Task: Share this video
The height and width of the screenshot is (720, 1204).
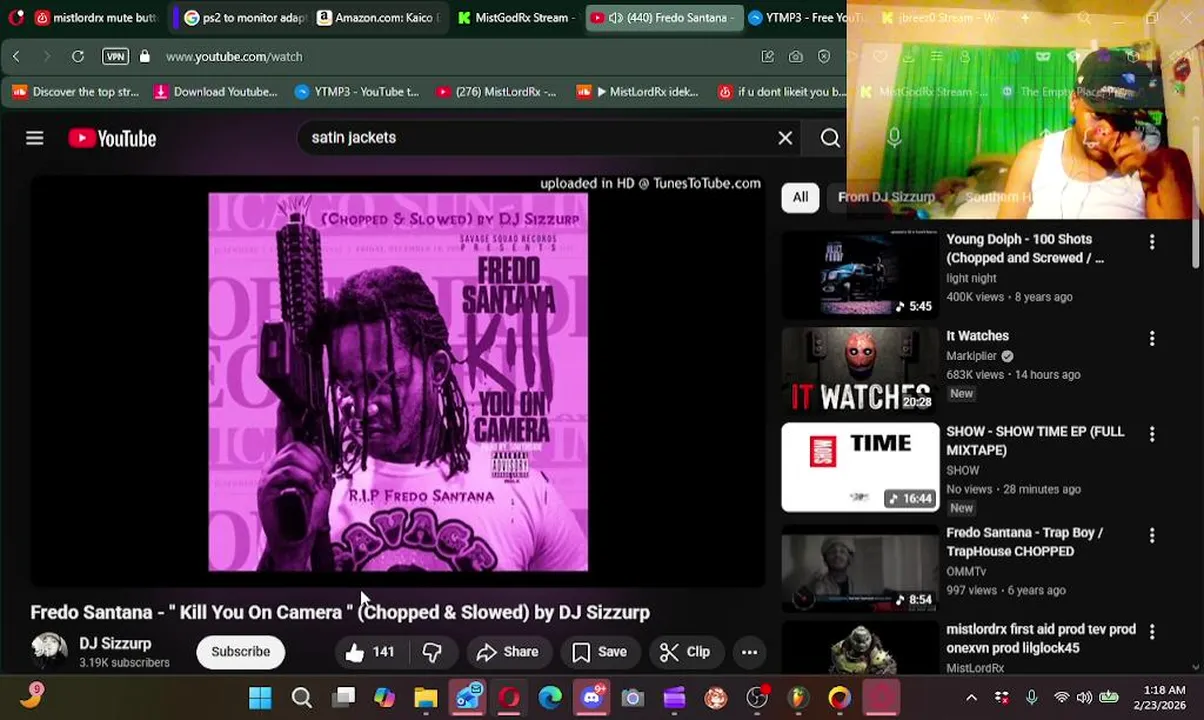Action: [508, 652]
